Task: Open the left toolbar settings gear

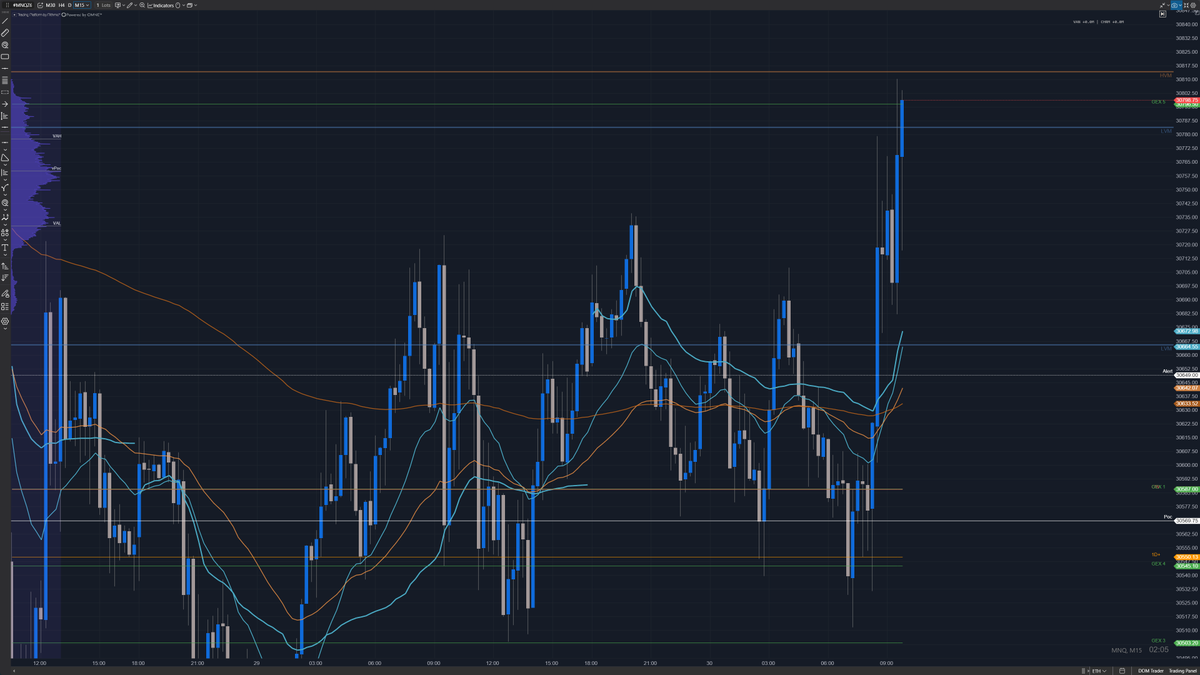Action: tap(5, 321)
